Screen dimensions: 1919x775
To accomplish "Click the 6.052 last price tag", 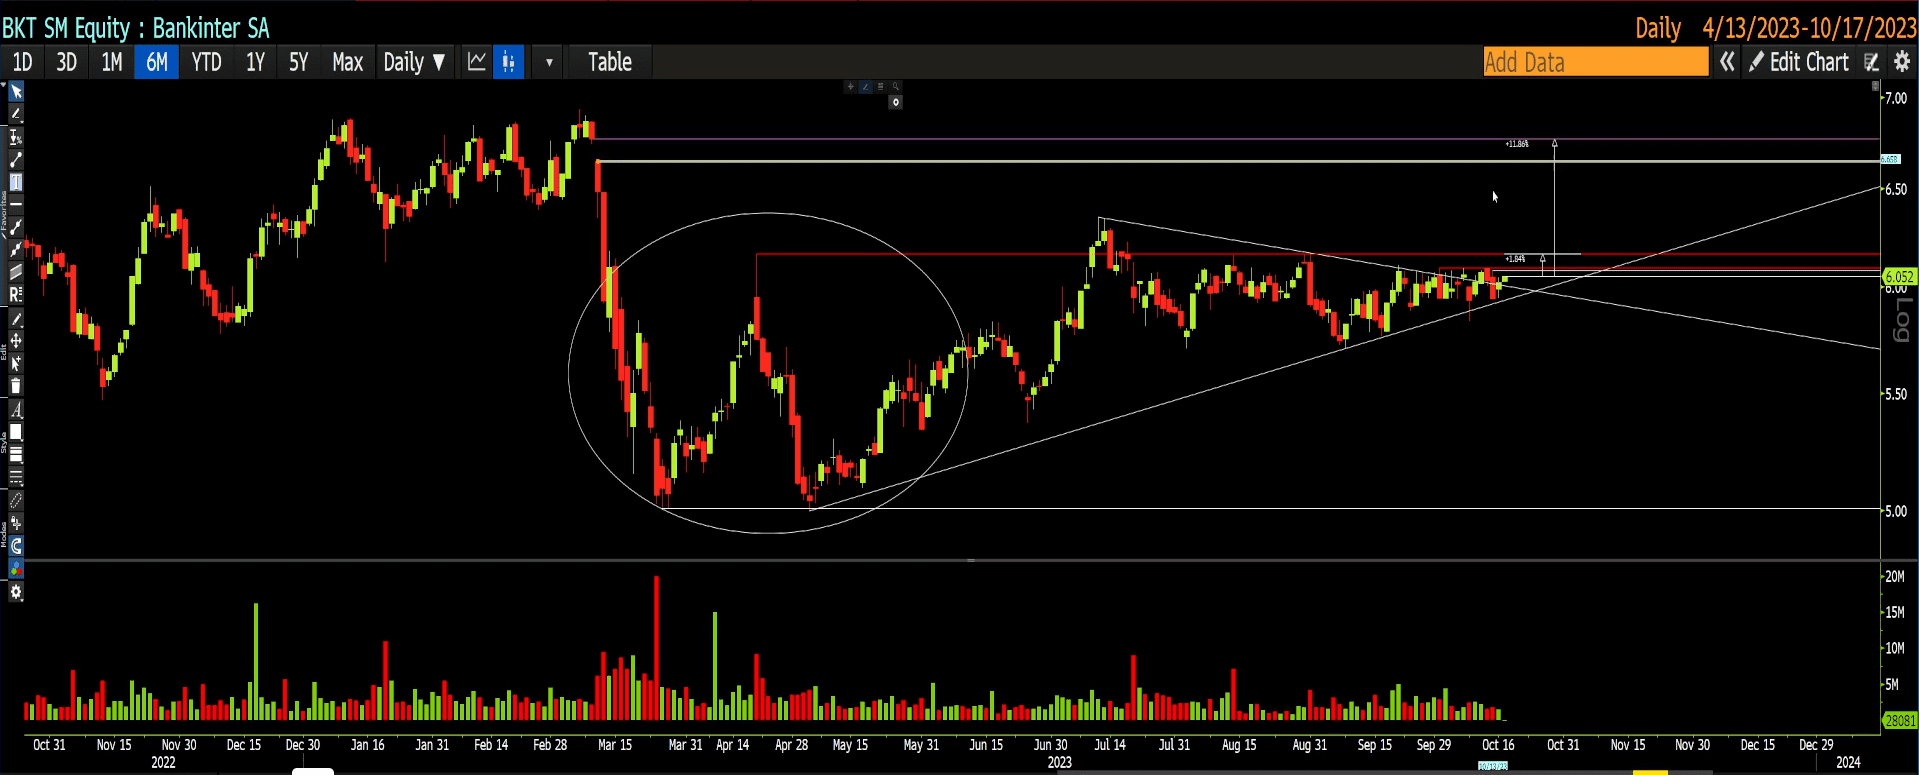I will pos(1898,277).
